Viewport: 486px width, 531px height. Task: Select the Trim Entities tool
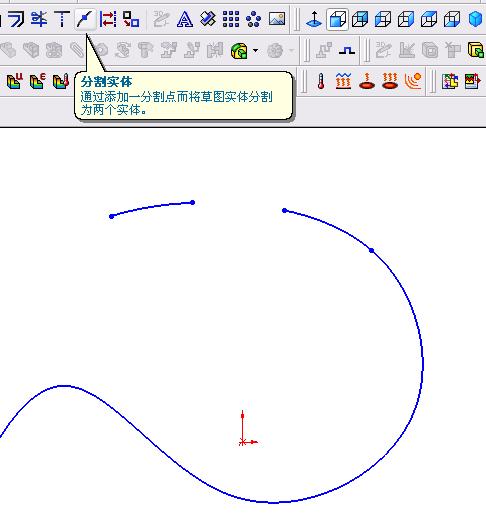(x=39, y=19)
